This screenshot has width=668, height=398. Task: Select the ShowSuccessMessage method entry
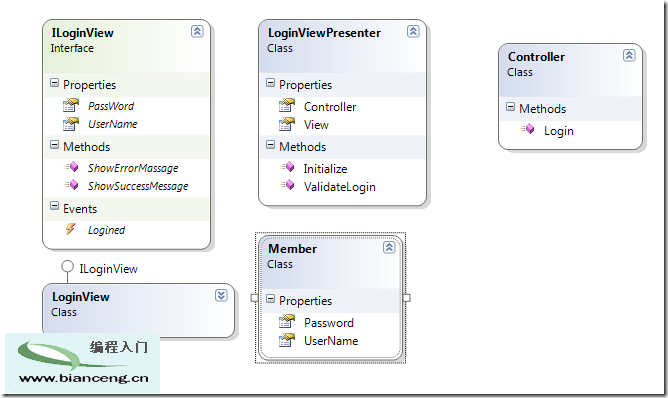point(138,186)
